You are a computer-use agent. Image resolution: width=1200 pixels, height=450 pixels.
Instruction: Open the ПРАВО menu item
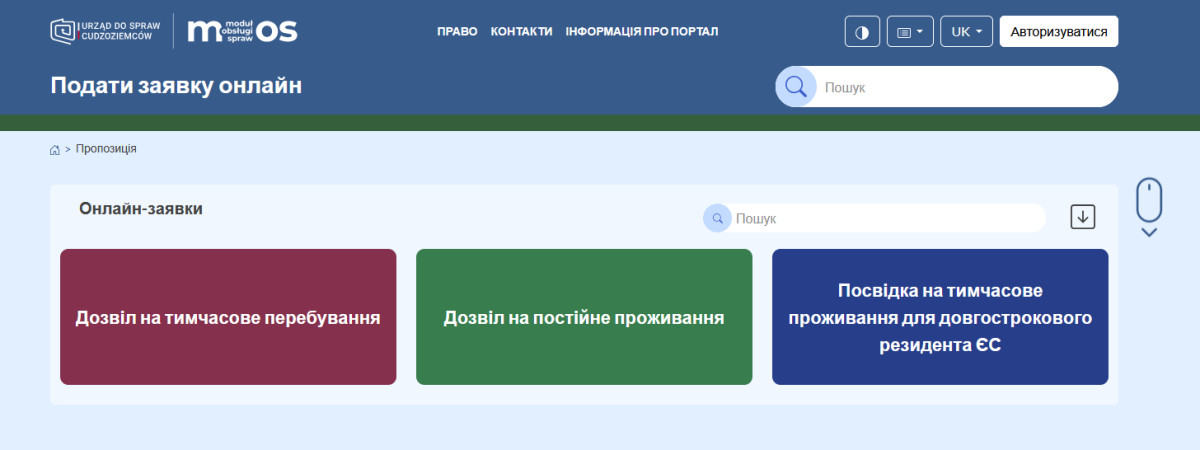pyautogui.click(x=457, y=31)
